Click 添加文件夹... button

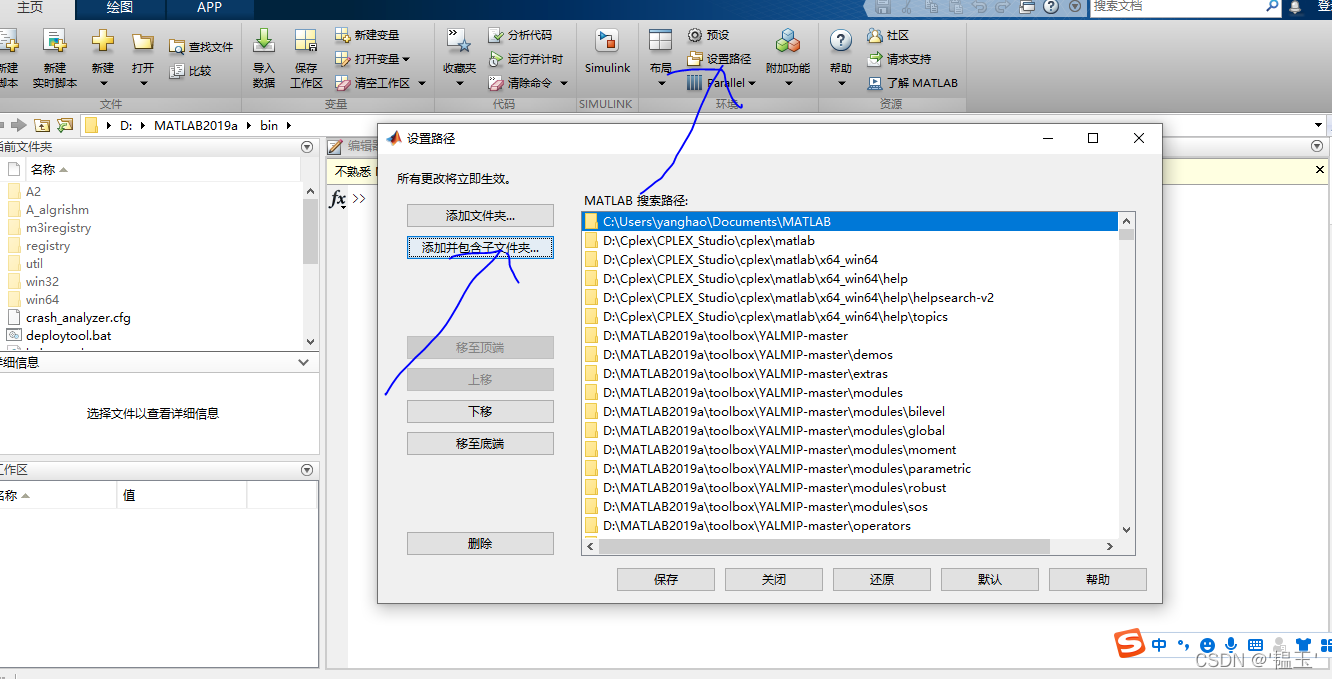point(480,216)
